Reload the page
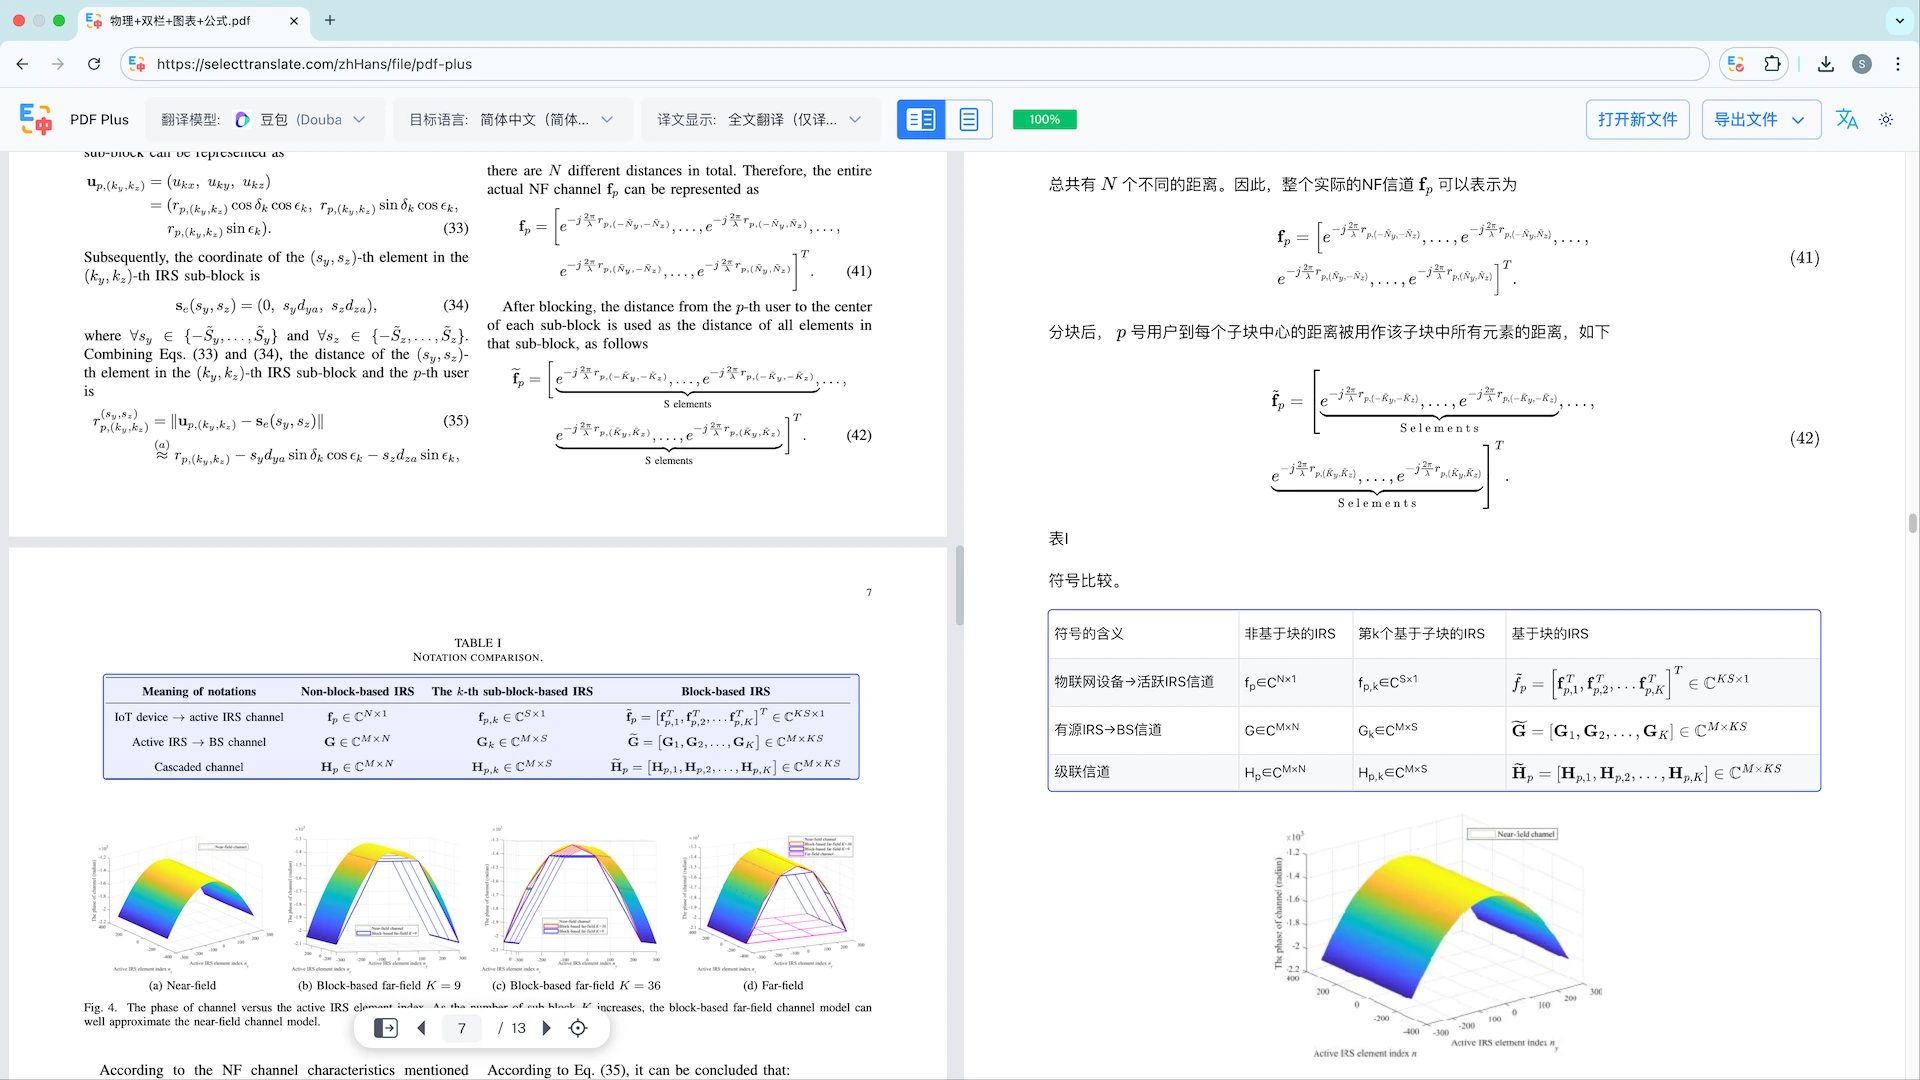The height and width of the screenshot is (1080, 1920). 94,64
